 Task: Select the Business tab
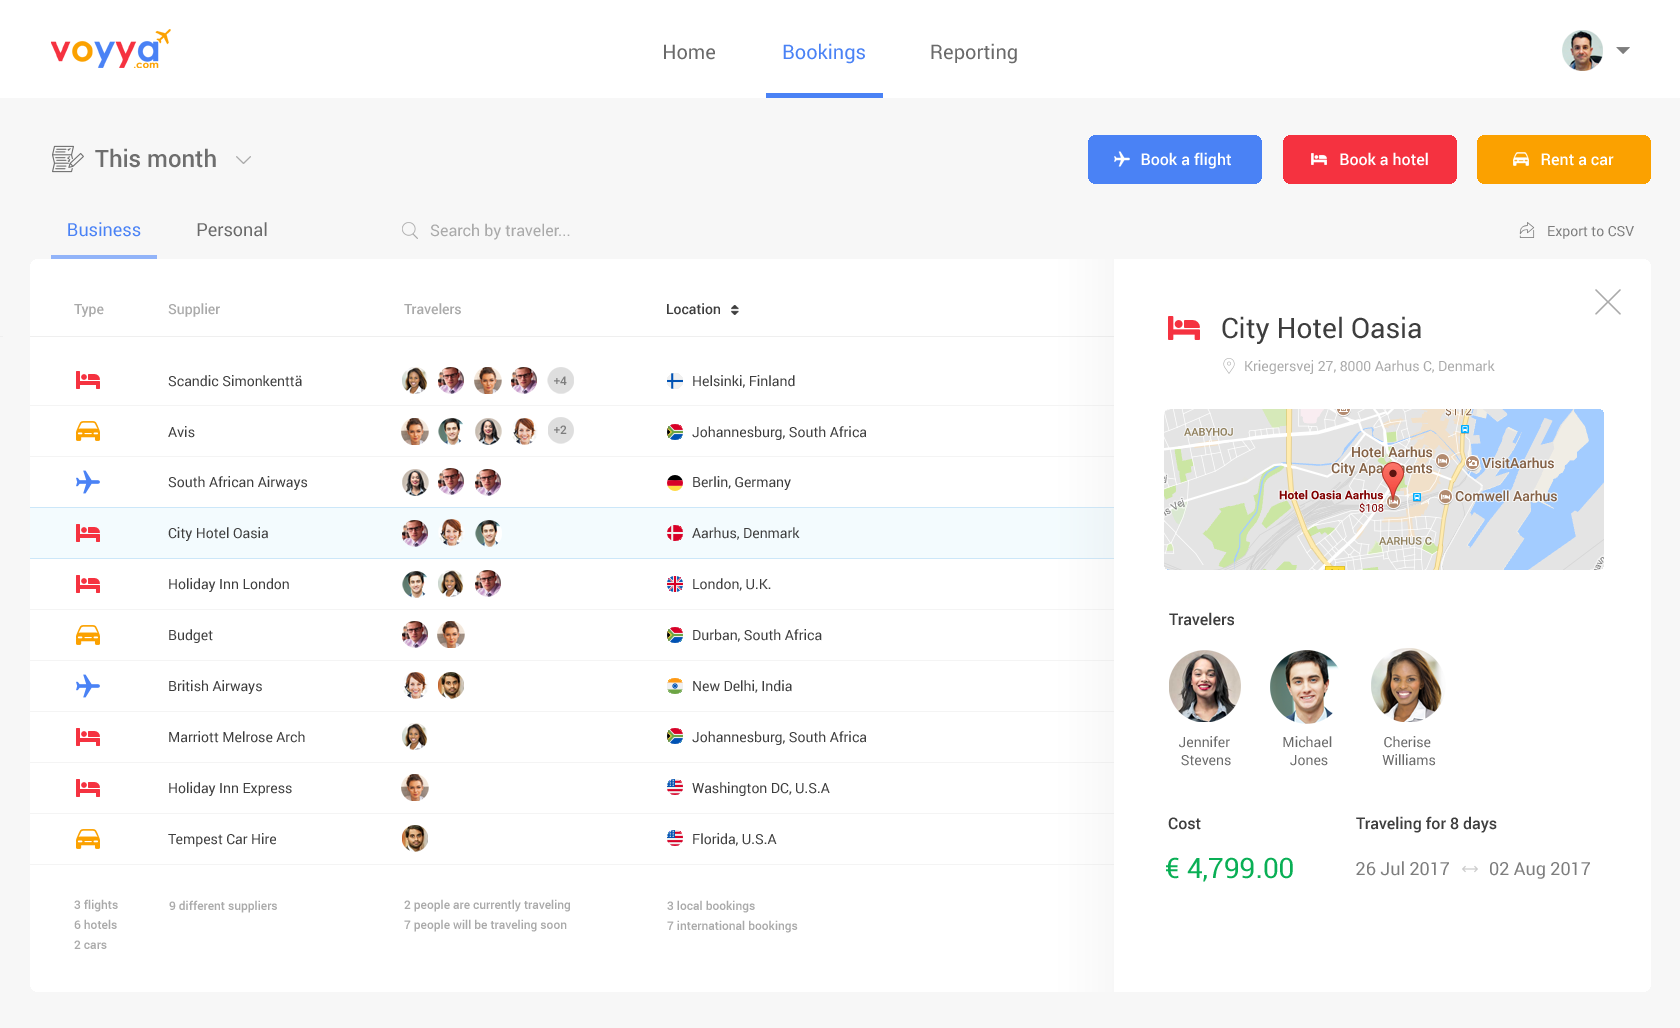104,230
